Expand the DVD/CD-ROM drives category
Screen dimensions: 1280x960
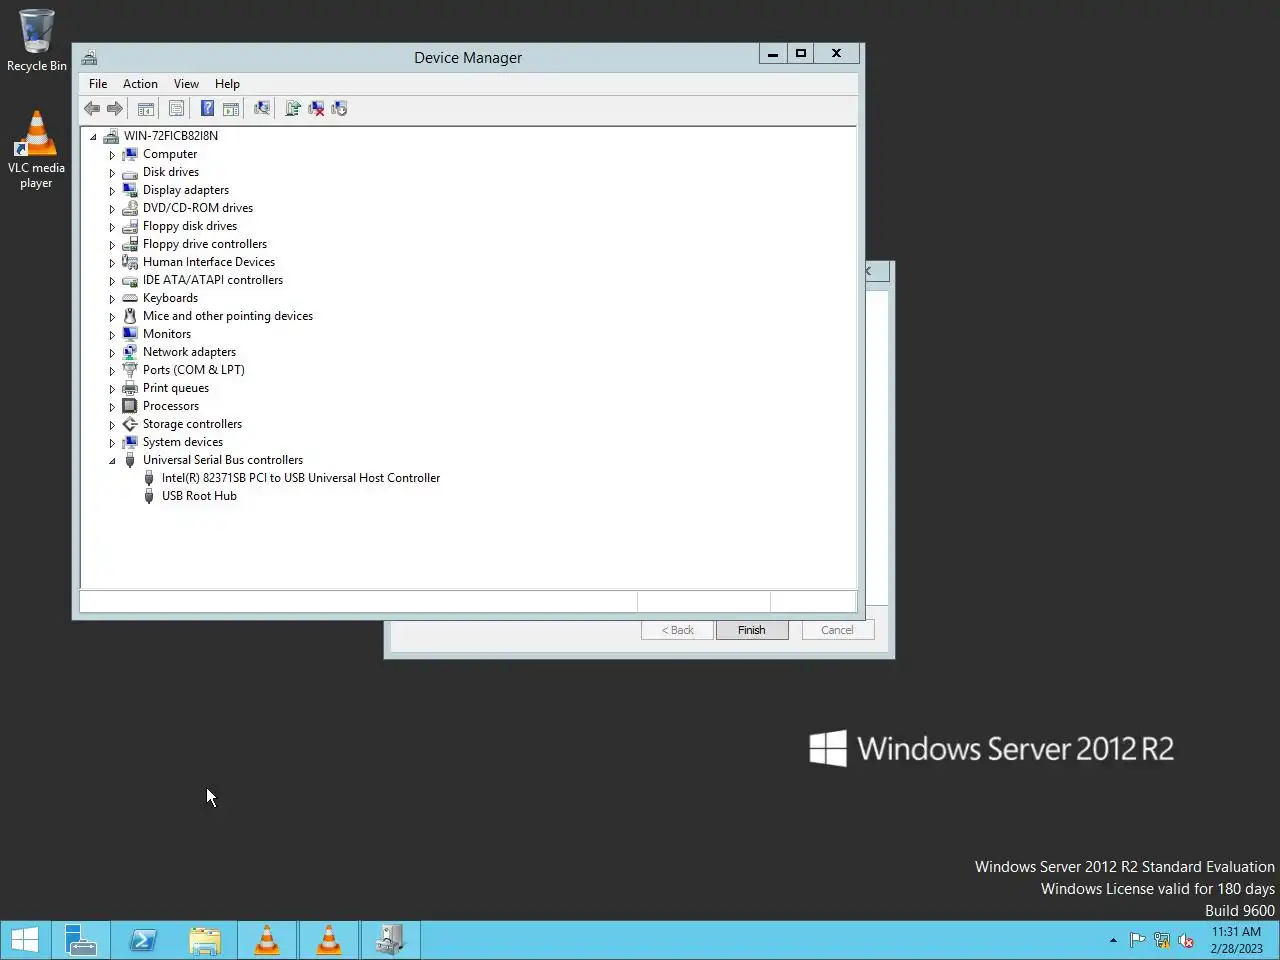[112, 209]
